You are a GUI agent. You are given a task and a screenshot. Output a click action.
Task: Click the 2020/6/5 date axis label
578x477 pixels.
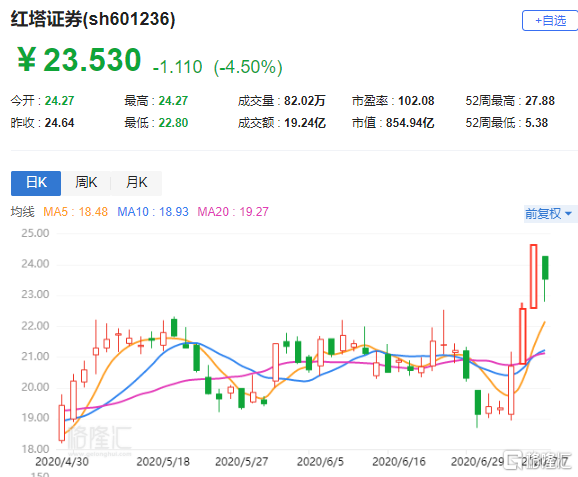(x=320, y=462)
